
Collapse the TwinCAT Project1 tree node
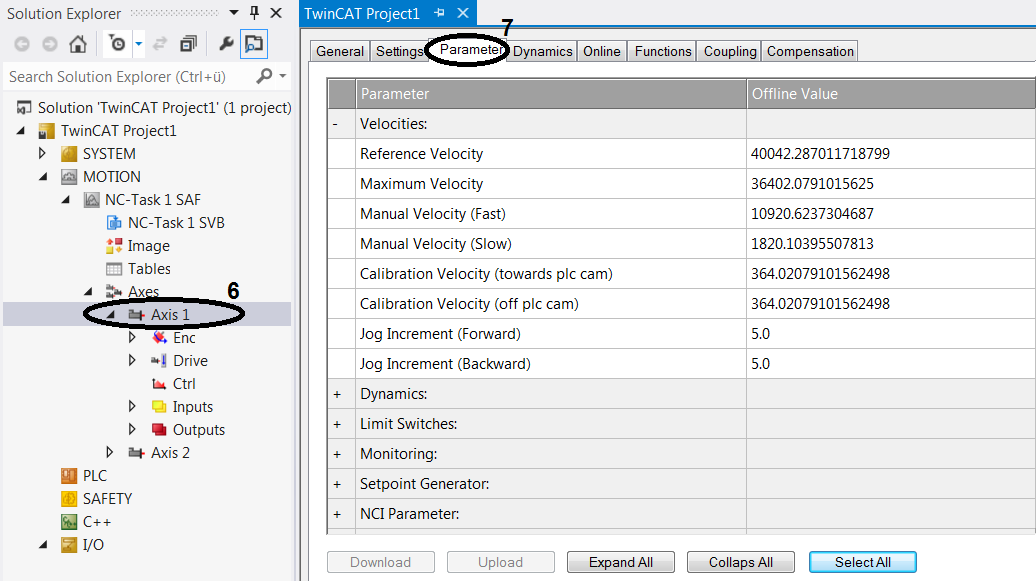(x=21, y=131)
